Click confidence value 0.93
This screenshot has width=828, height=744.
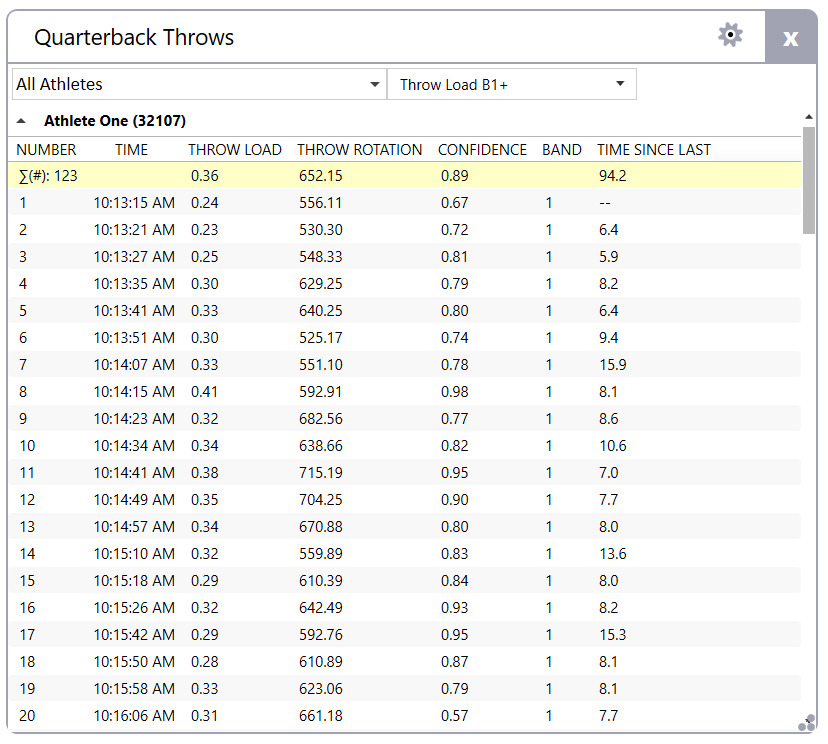click(x=455, y=608)
